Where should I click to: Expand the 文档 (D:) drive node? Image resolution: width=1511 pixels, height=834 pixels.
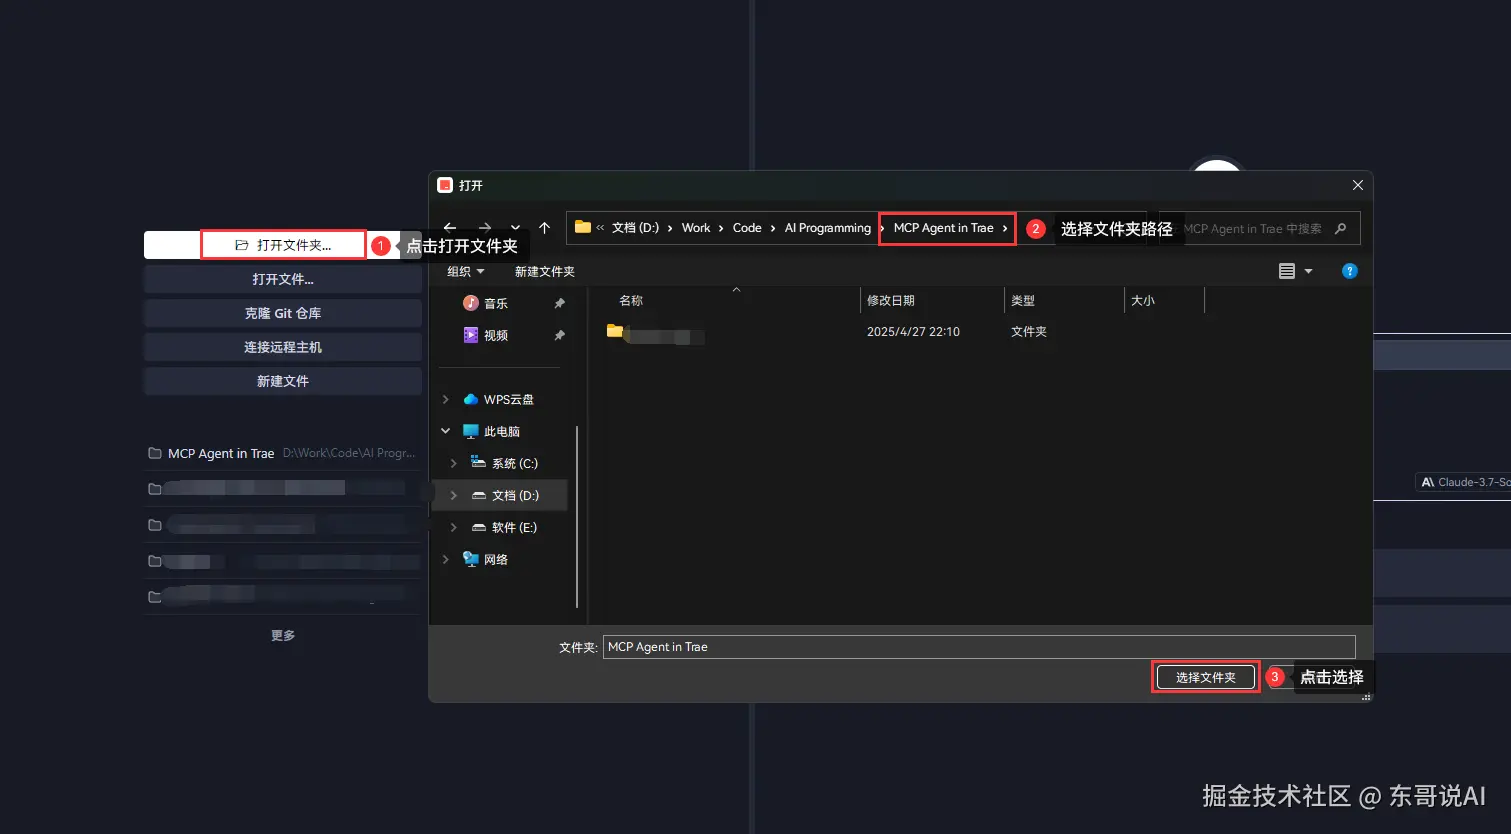click(x=454, y=495)
